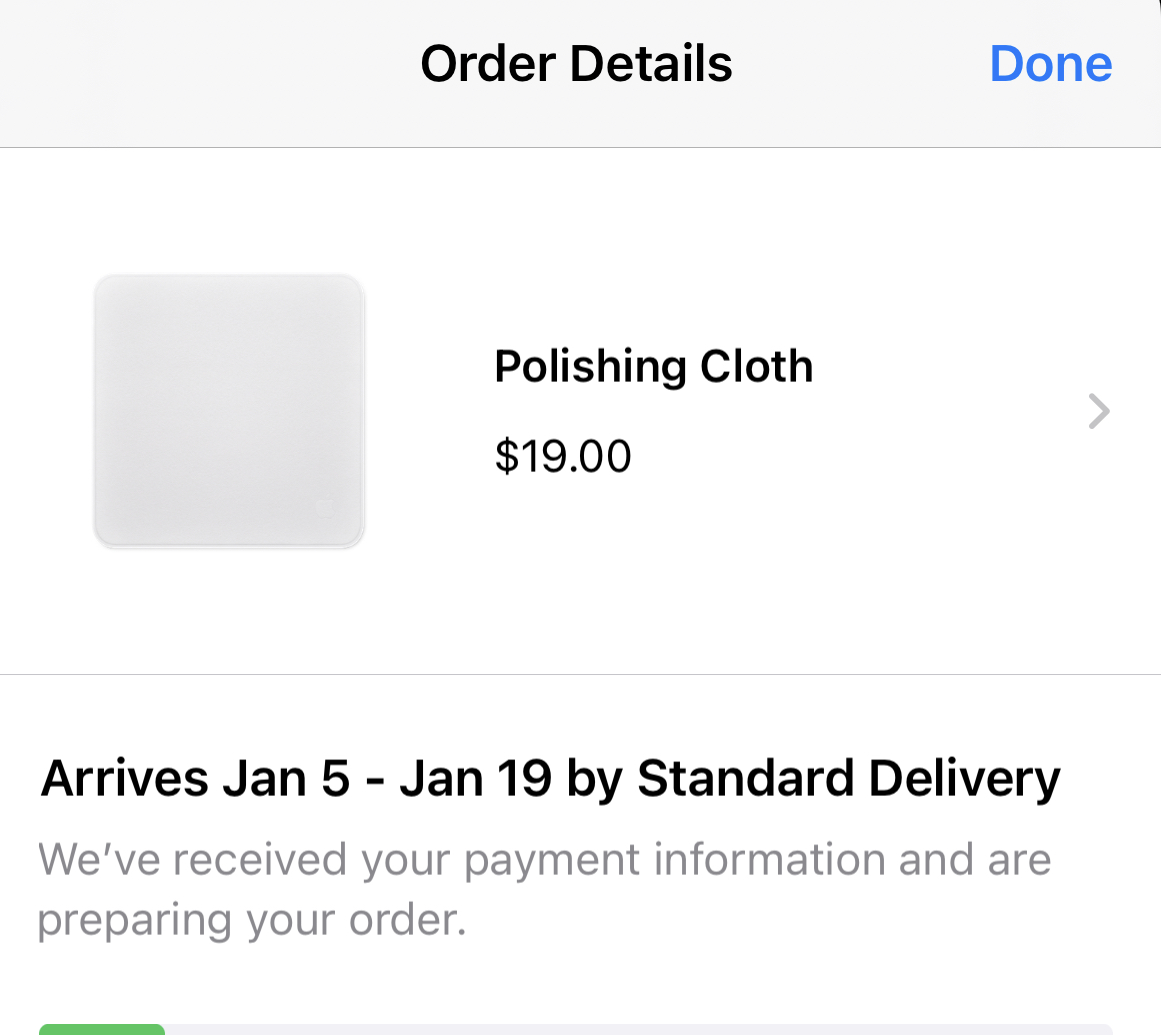1161x1035 pixels.
Task: Expand item details with the right chevron
Action: click(1098, 411)
